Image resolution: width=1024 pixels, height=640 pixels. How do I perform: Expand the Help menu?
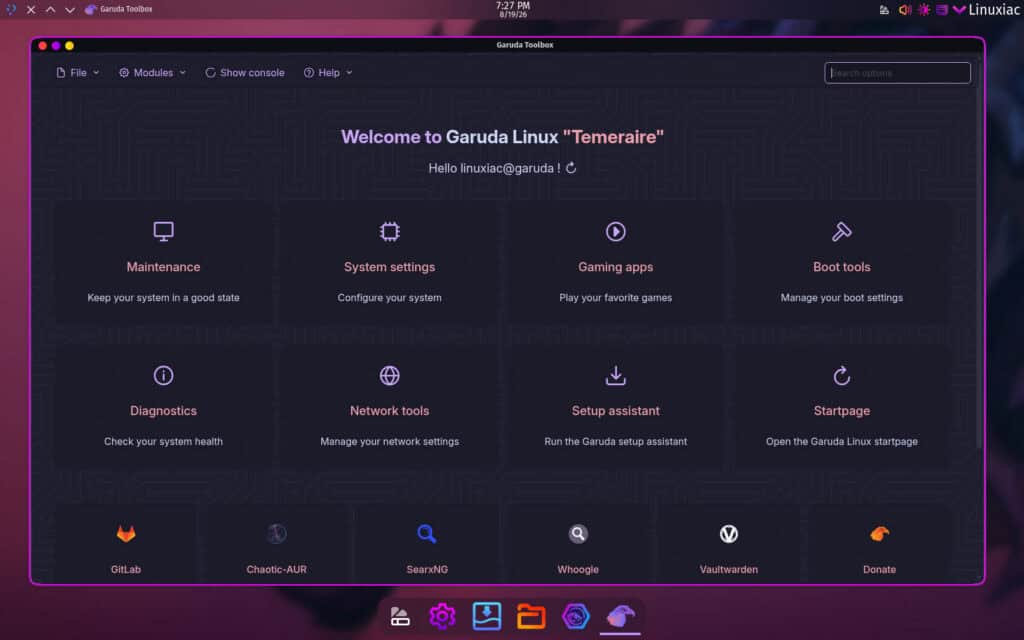click(328, 72)
